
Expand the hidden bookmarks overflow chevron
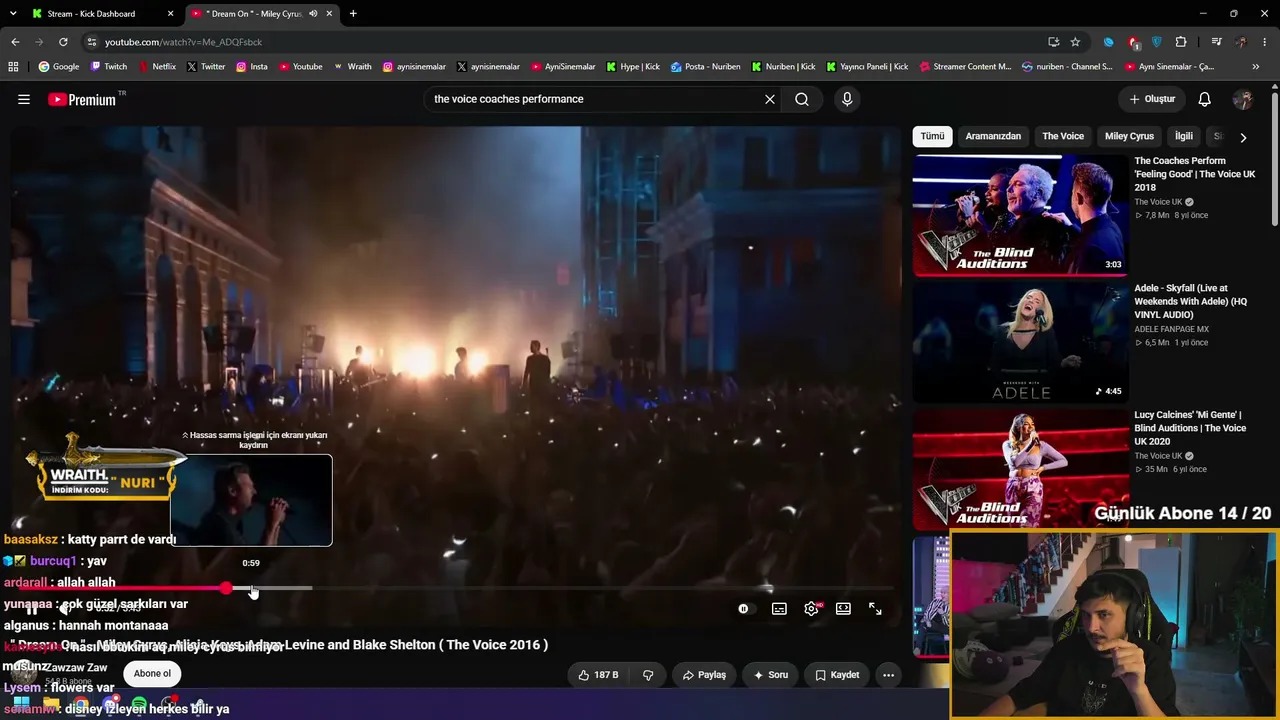1256,67
